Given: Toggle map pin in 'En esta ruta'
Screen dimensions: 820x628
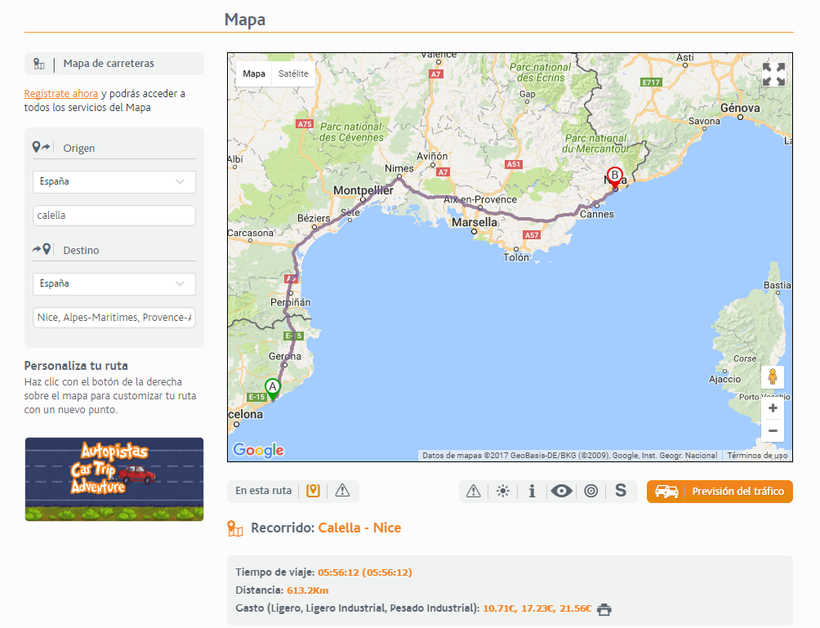Looking at the screenshot, I should tap(313, 491).
